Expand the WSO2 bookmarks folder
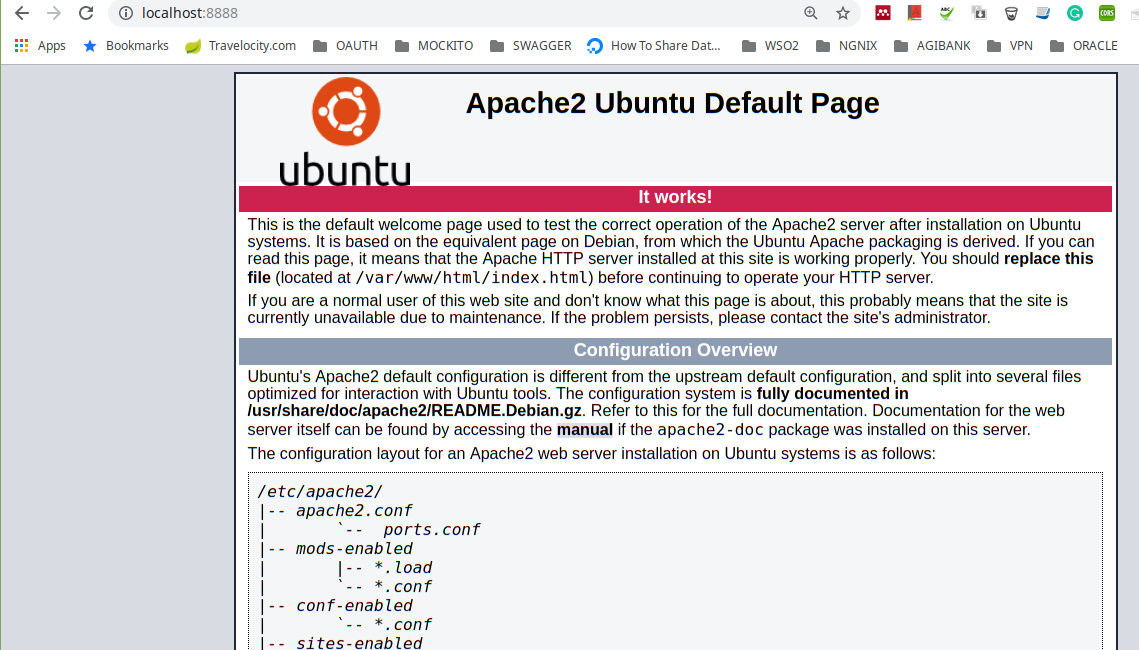Viewport: 1139px width, 650px height. click(x=770, y=46)
